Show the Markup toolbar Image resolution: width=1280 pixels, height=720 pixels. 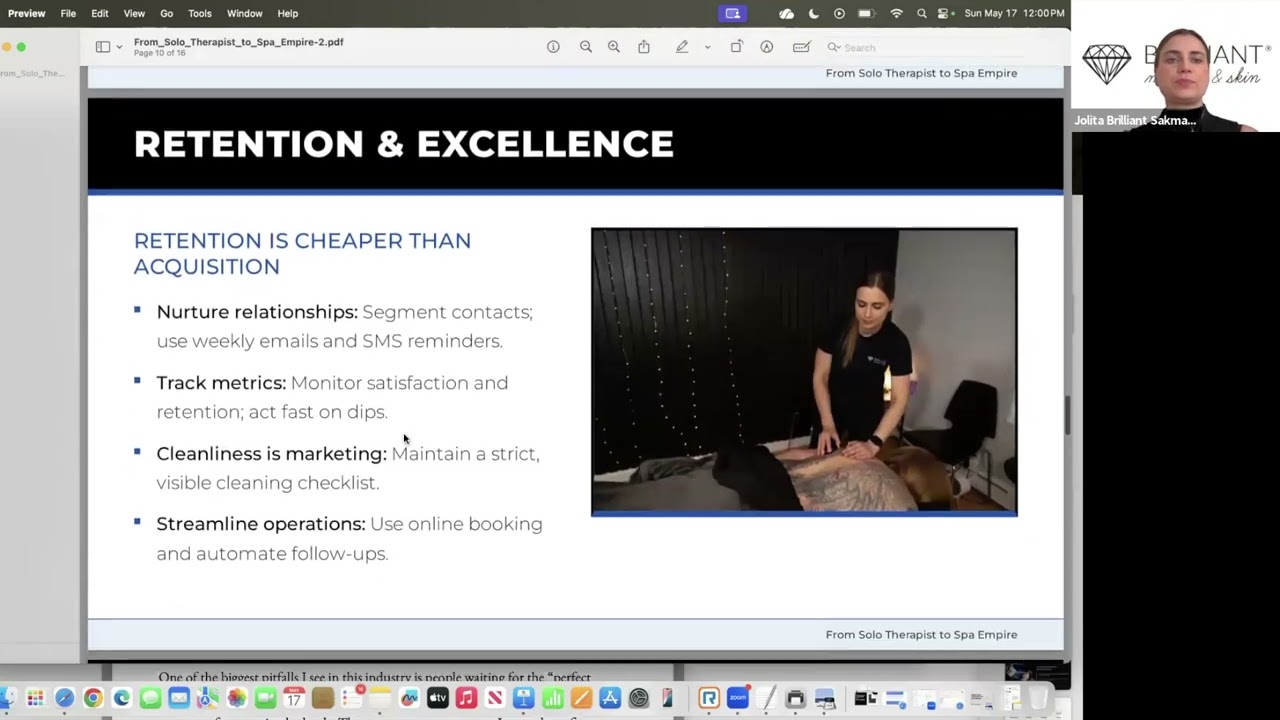click(x=767, y=47)
